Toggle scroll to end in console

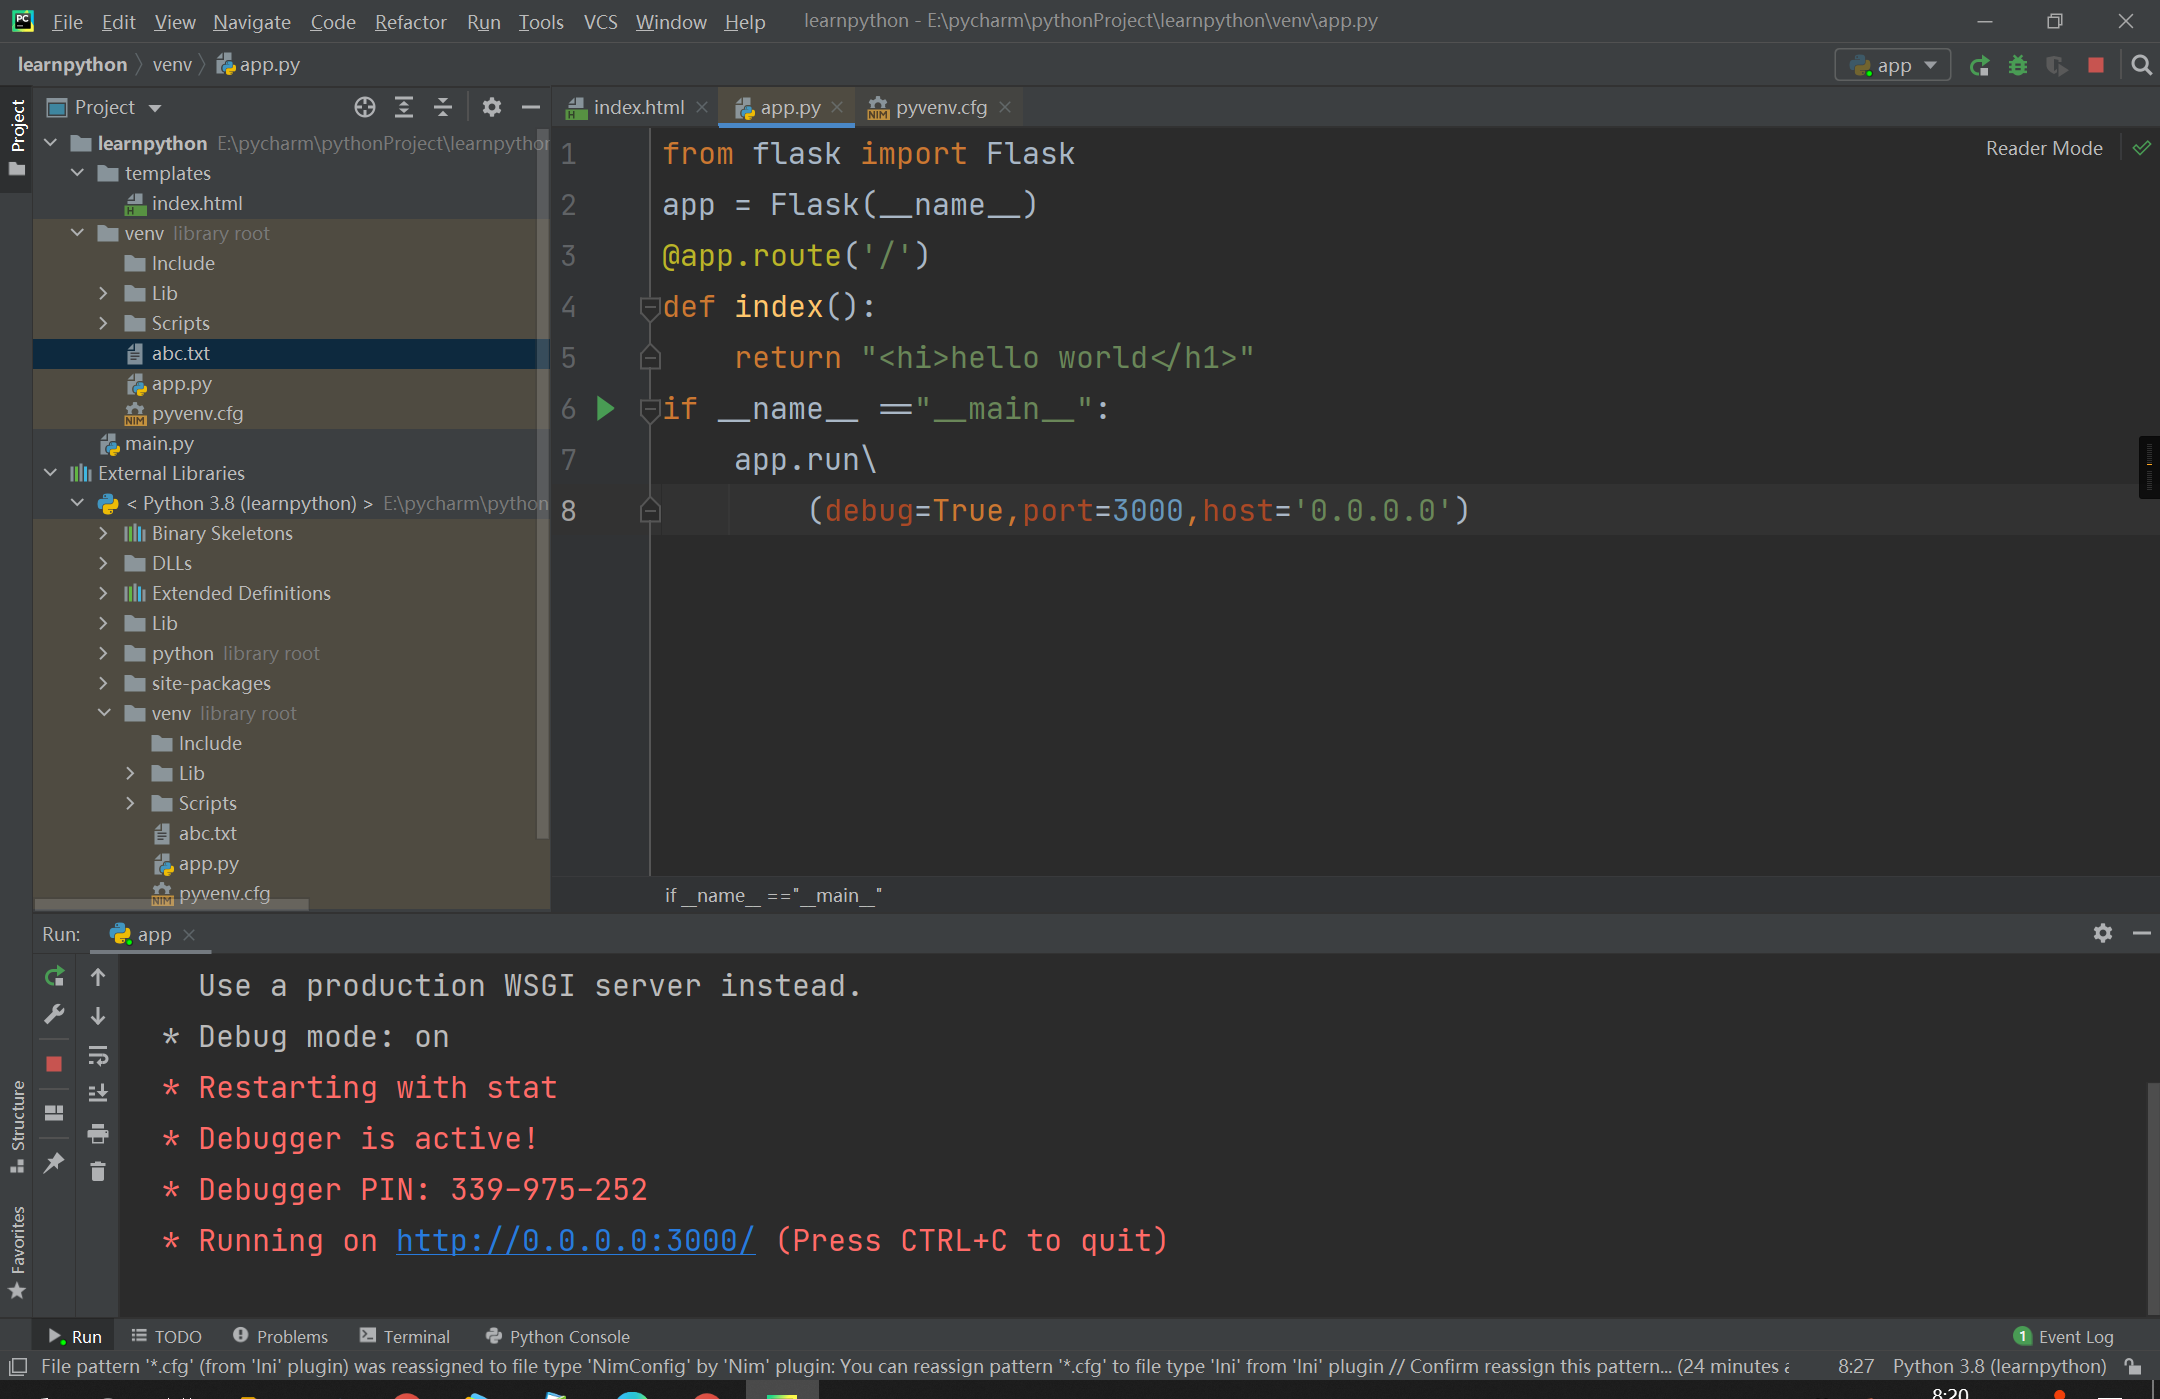(98, 1094)
